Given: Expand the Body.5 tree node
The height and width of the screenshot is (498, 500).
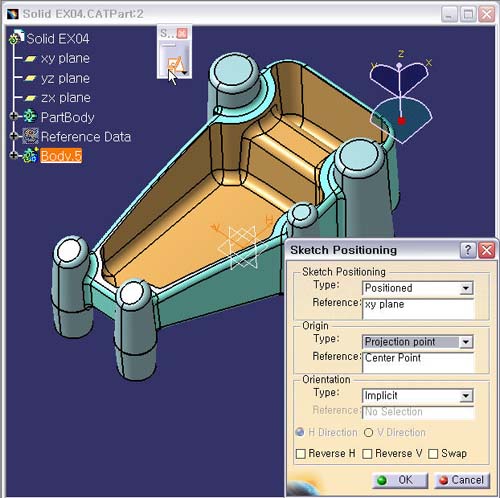Looking at the screenshot, I should pyautogui.click(x=14, y=155).
